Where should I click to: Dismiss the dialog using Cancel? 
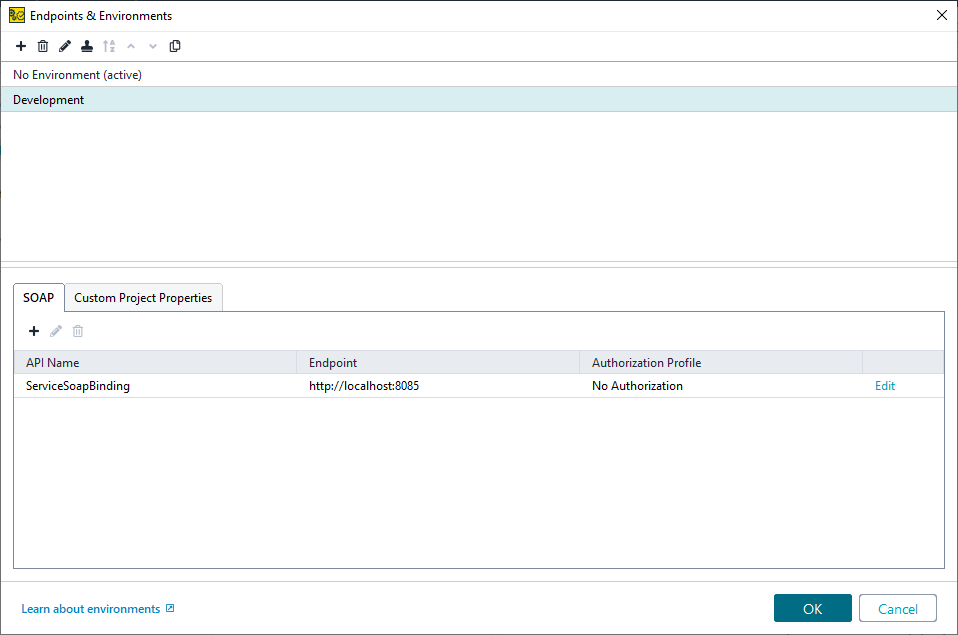pyautogui.click(x=897, y=608)
